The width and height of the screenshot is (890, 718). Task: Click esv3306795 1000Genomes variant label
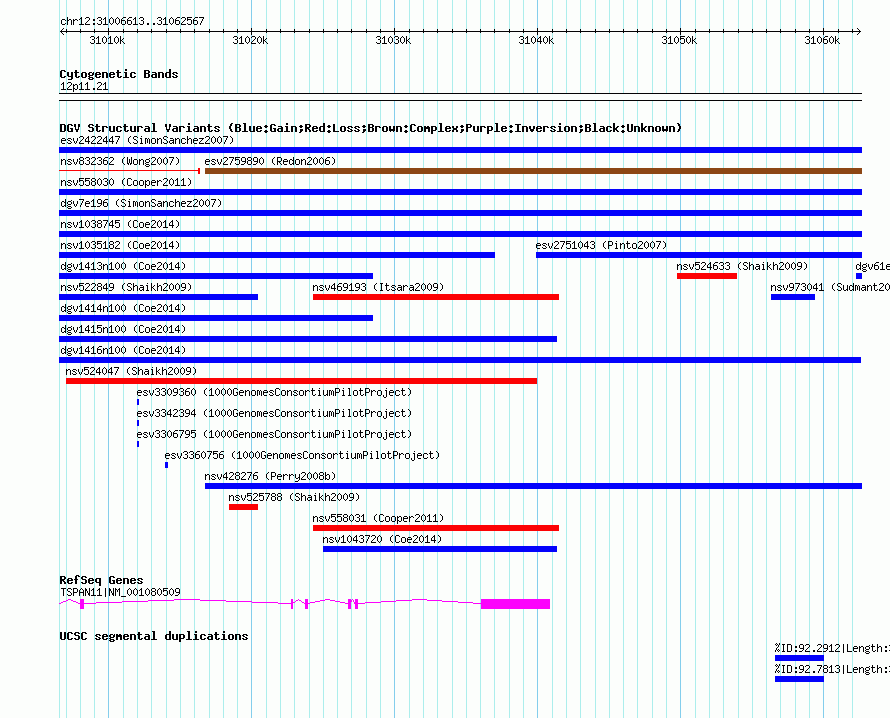coord(274,434)
